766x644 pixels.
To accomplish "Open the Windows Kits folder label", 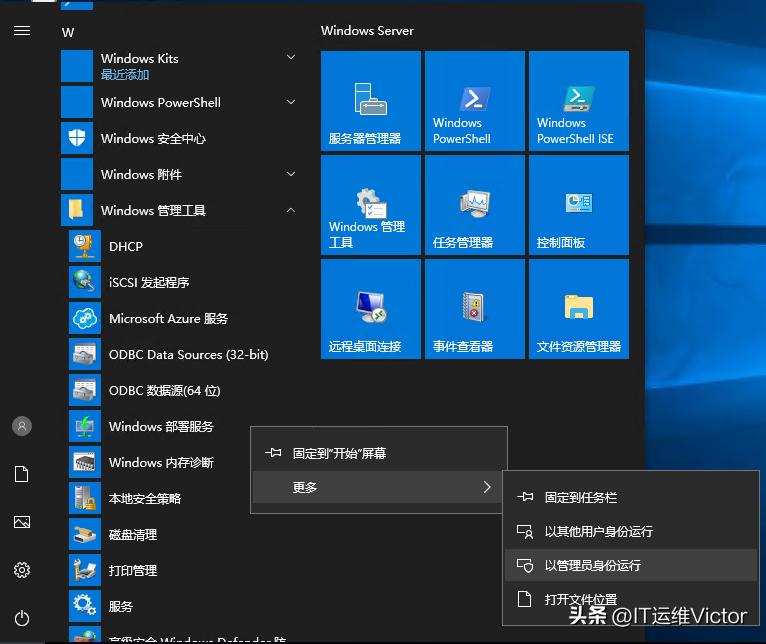I will [140, 59].
